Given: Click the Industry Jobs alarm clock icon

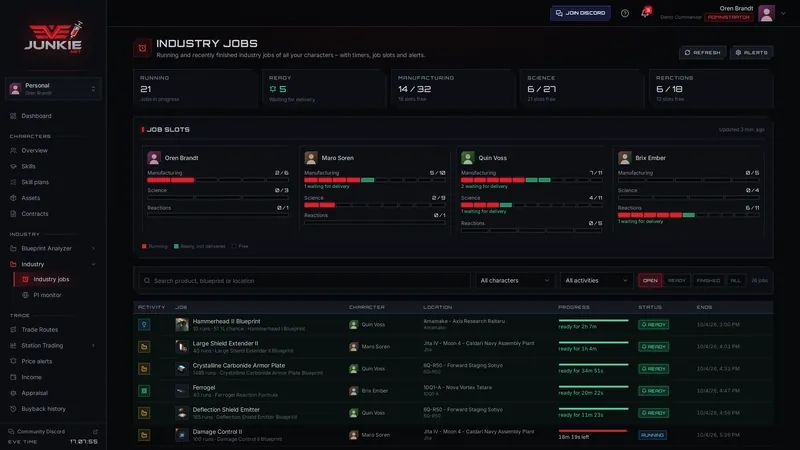Looking at the screenshot, I should pos(142,48).
